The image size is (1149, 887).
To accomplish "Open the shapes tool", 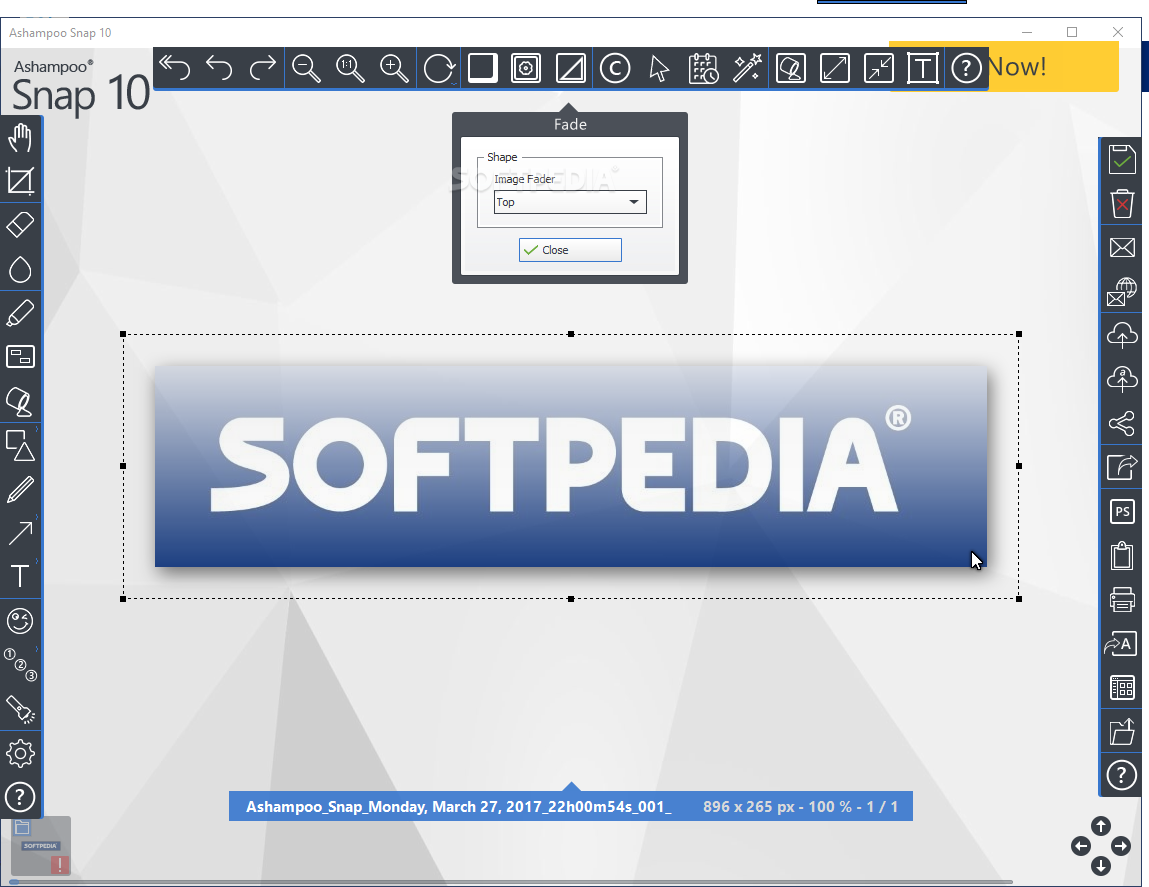I will (x=20, y=445).
